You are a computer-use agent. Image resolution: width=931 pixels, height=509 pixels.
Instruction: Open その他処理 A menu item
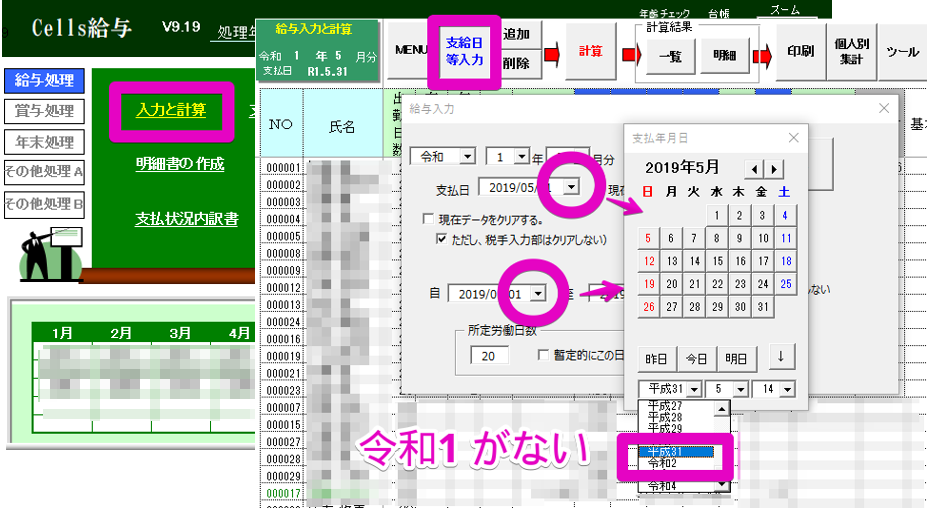(45, 172)
